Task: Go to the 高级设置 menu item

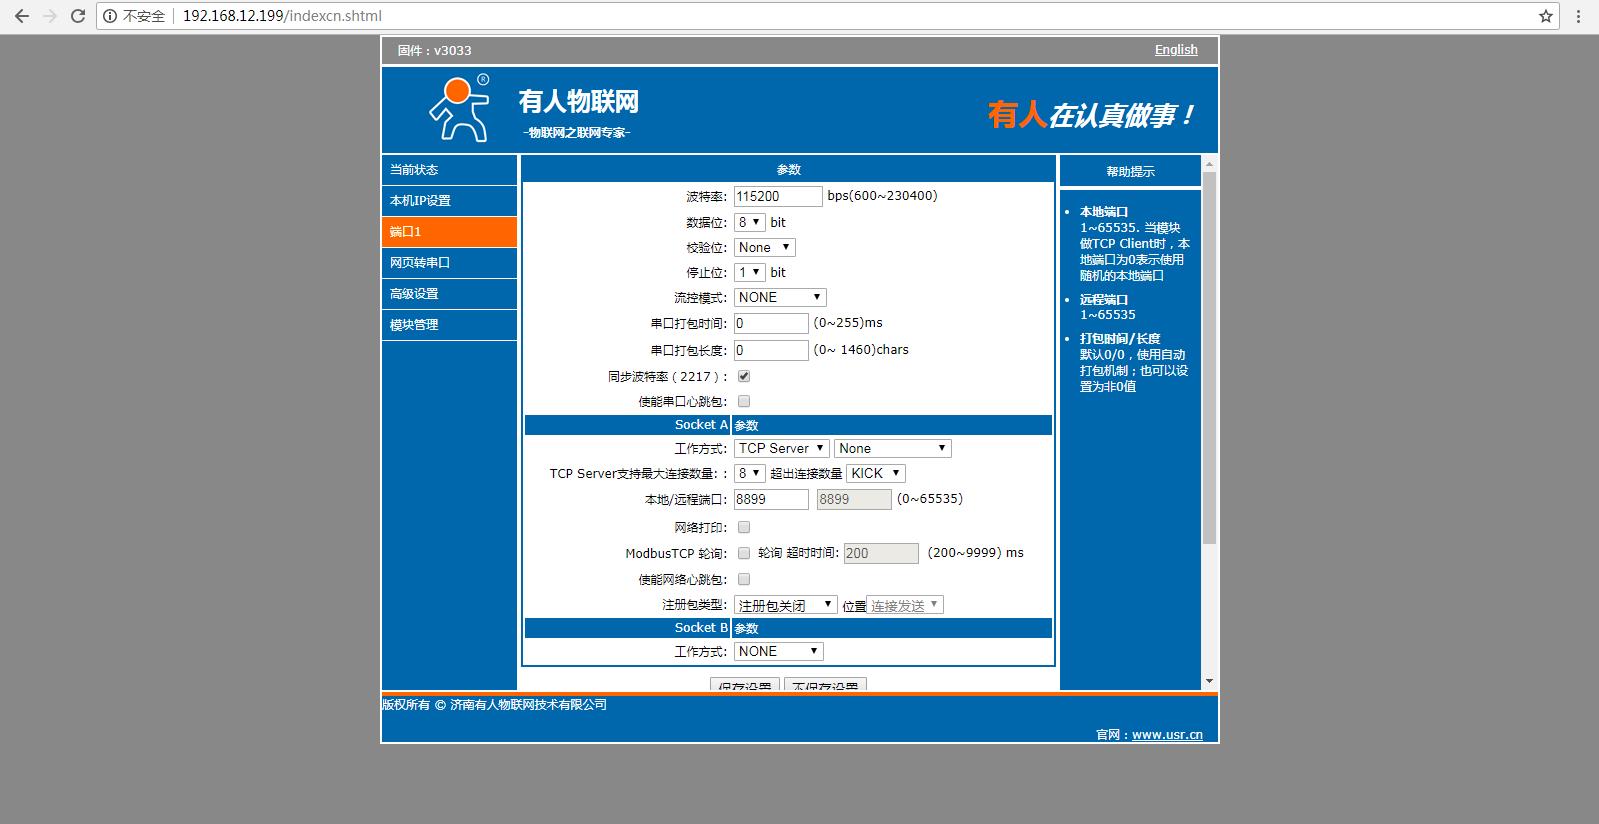Action: tap(449, 294)
